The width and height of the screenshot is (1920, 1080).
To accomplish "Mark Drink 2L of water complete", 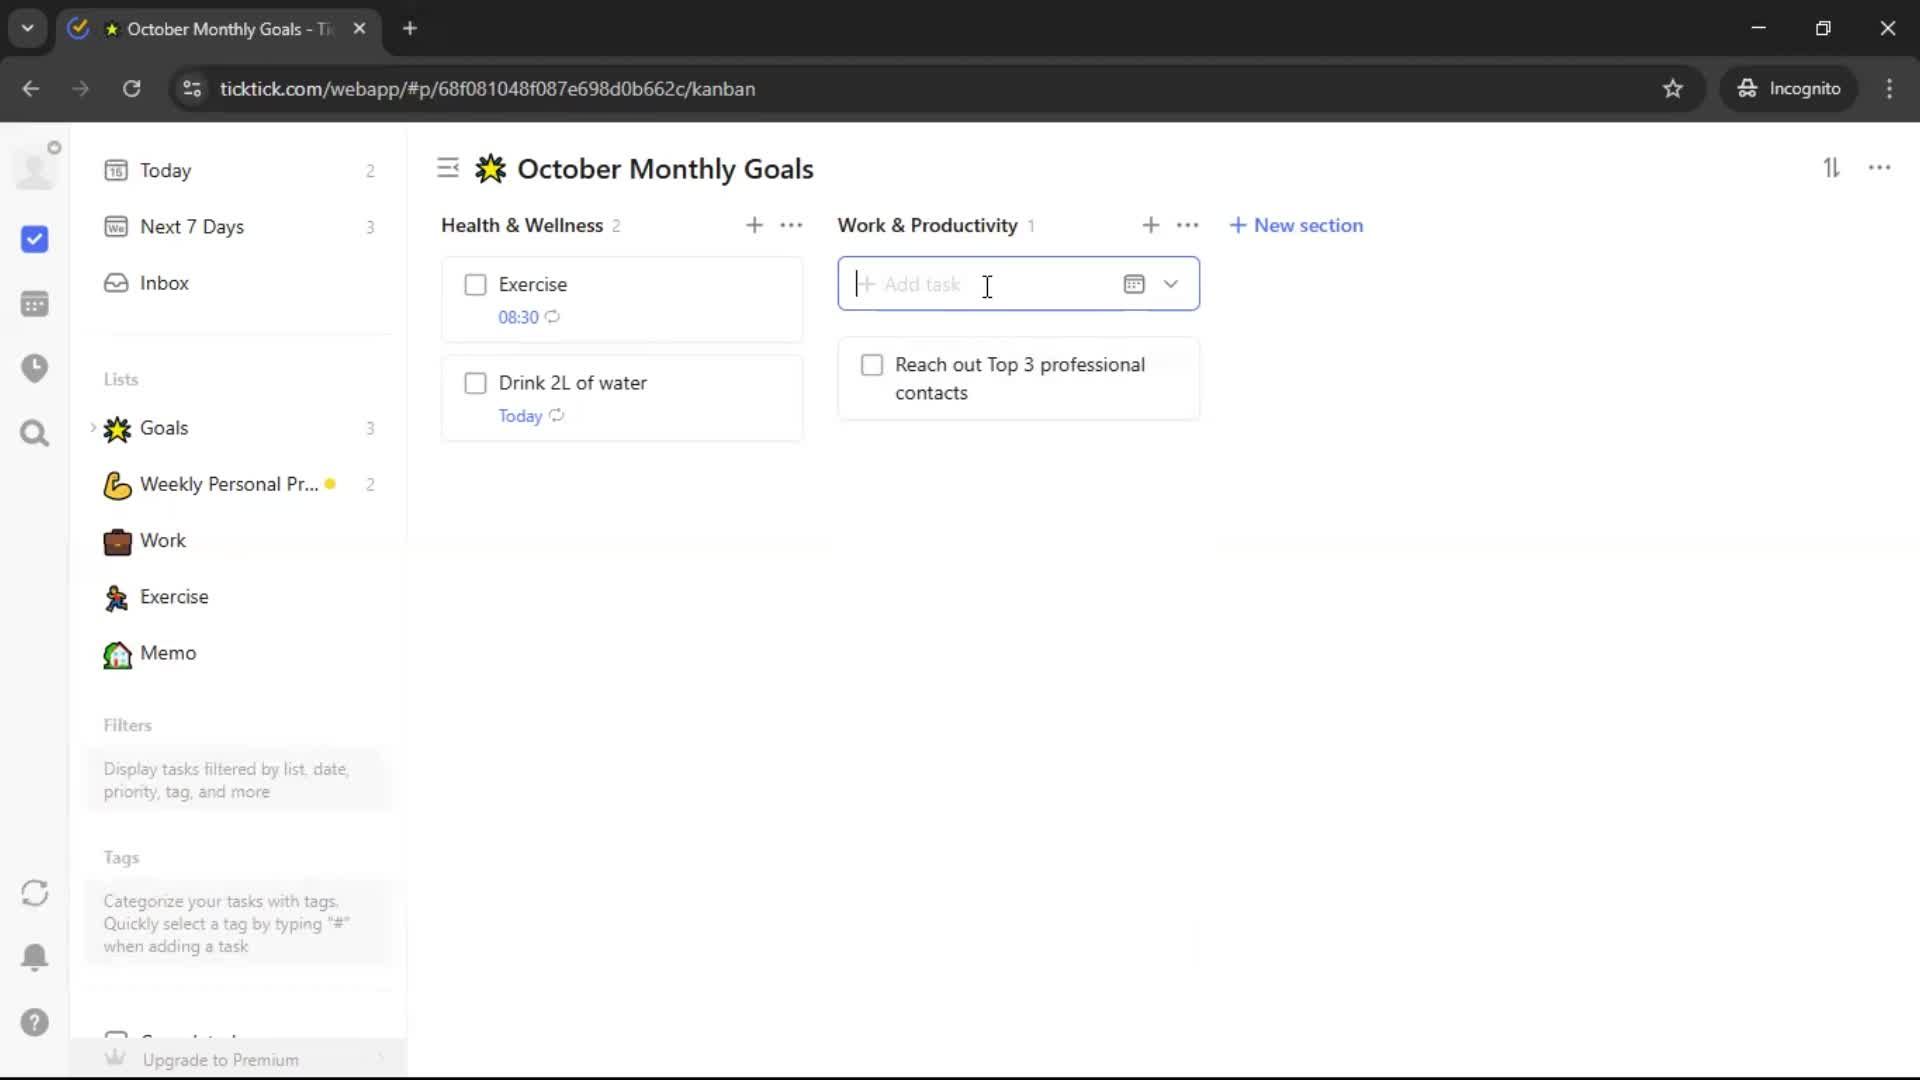I will pyautogui.click(x=475, y=383).
